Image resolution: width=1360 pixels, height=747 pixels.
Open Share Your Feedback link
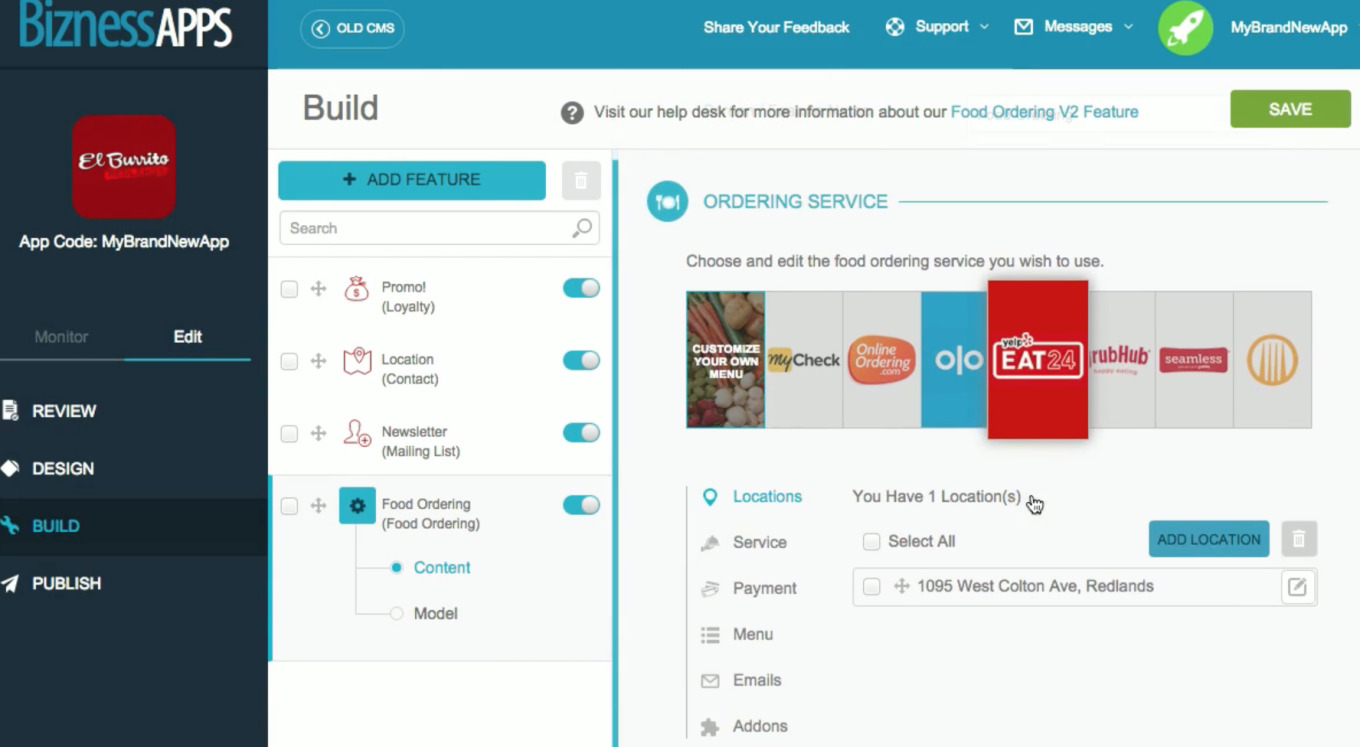click(776, 27)
